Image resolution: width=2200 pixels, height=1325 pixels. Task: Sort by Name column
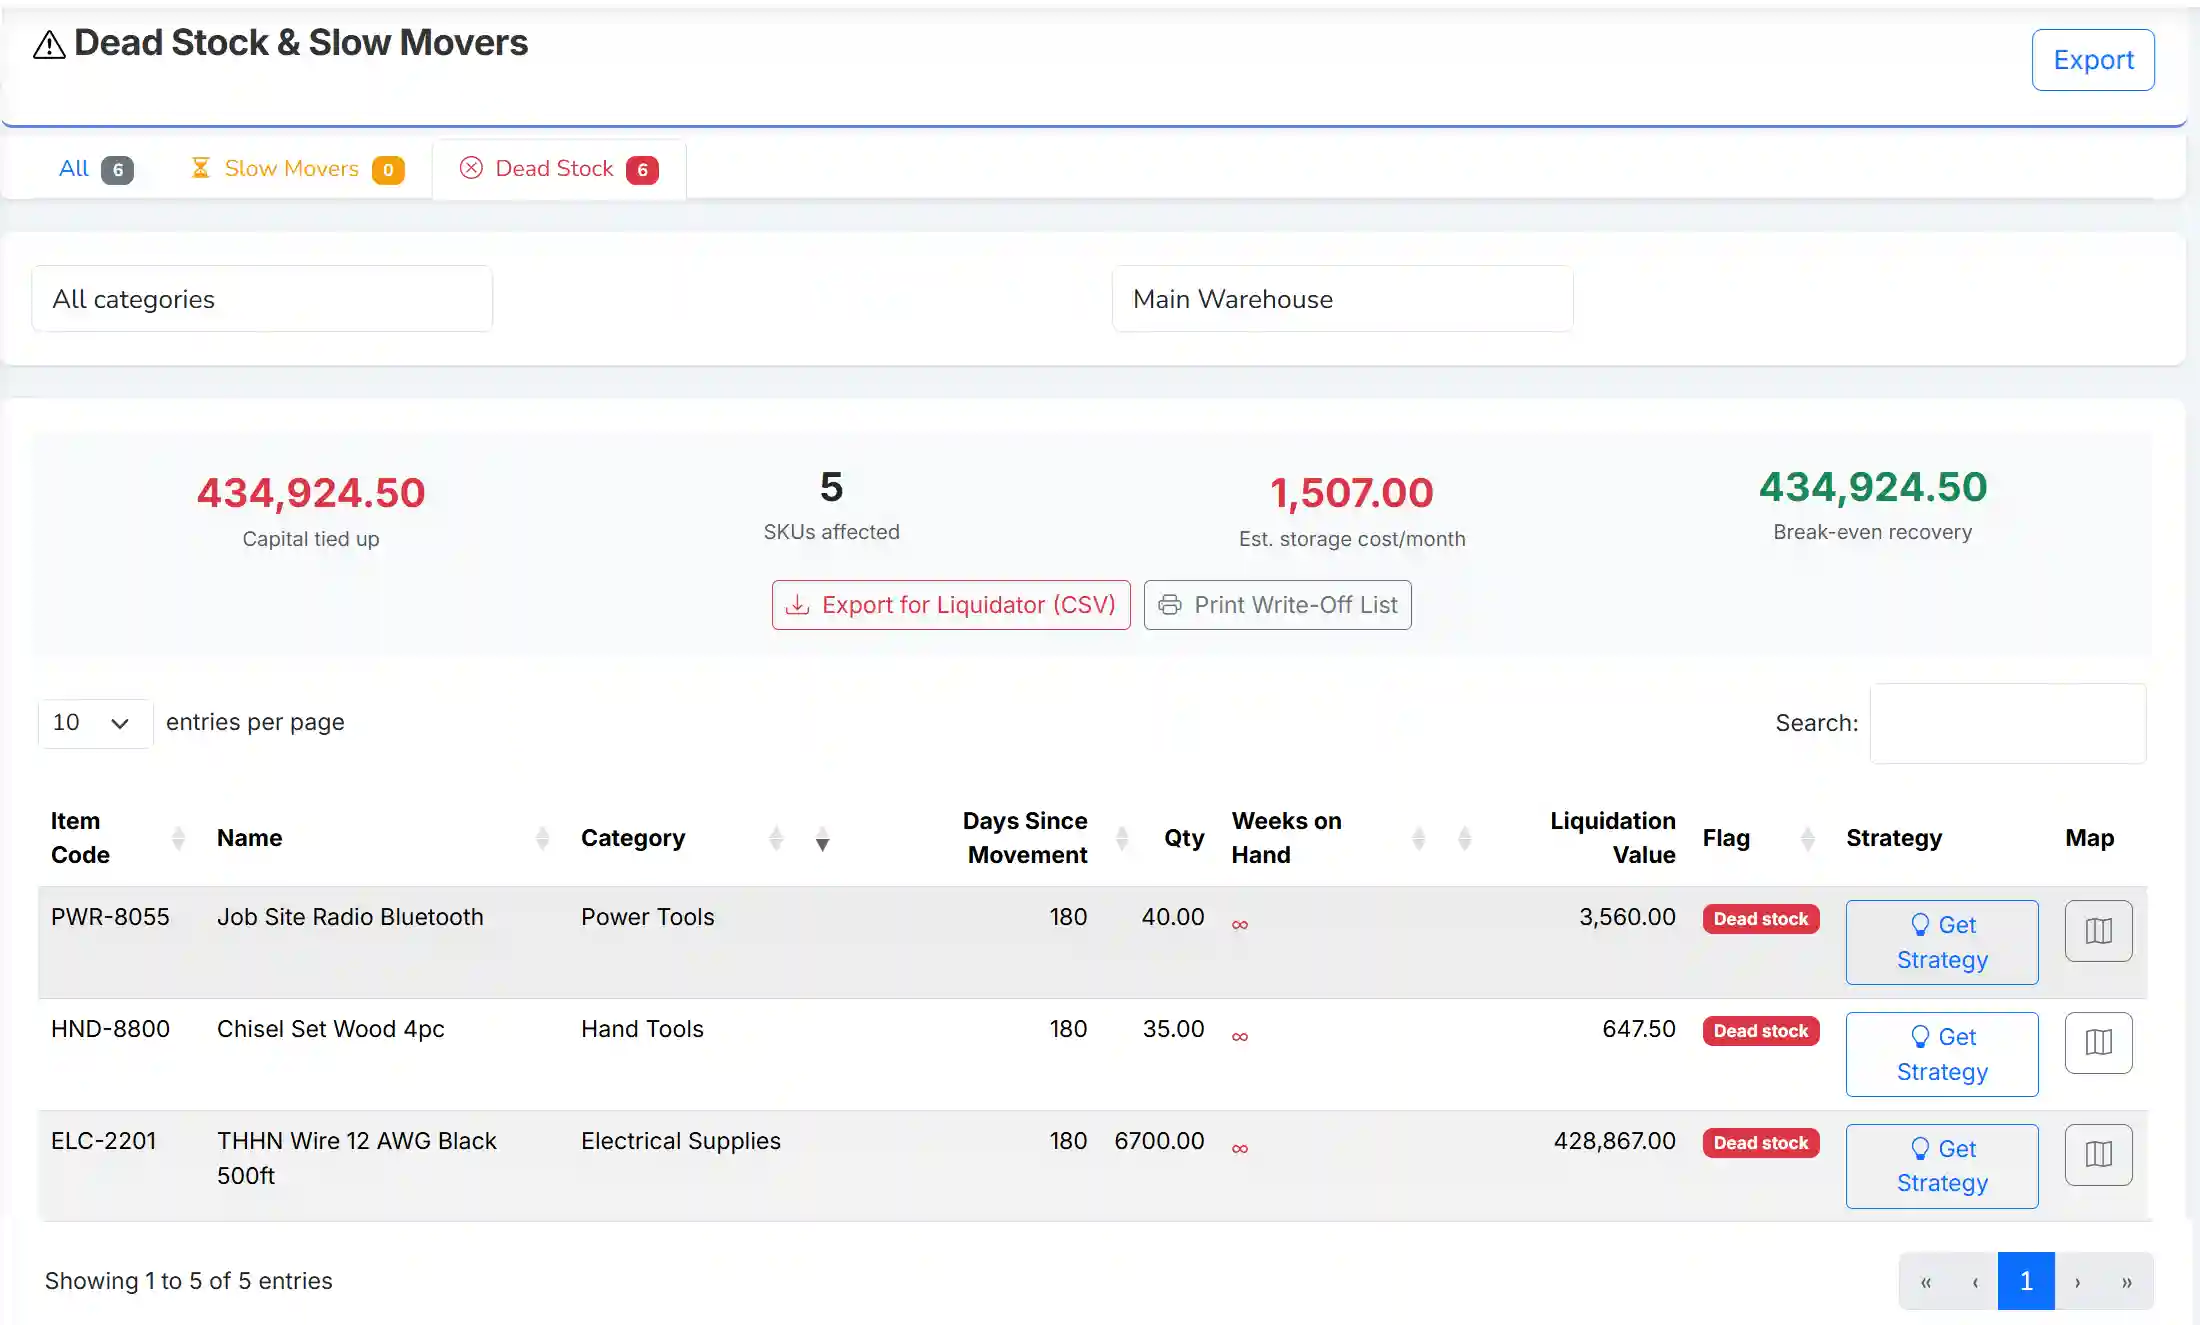(542, 838)
